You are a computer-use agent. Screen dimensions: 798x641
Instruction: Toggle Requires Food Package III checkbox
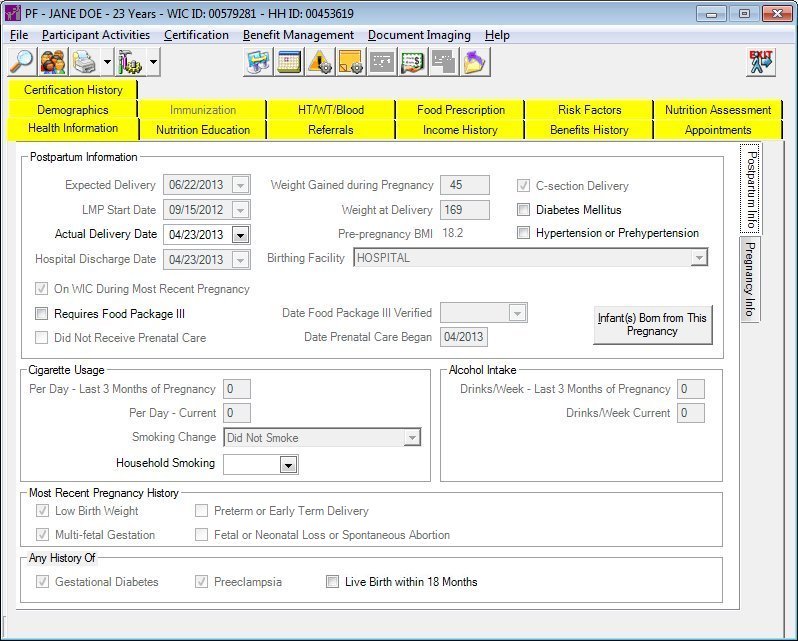tap(41, 313)
